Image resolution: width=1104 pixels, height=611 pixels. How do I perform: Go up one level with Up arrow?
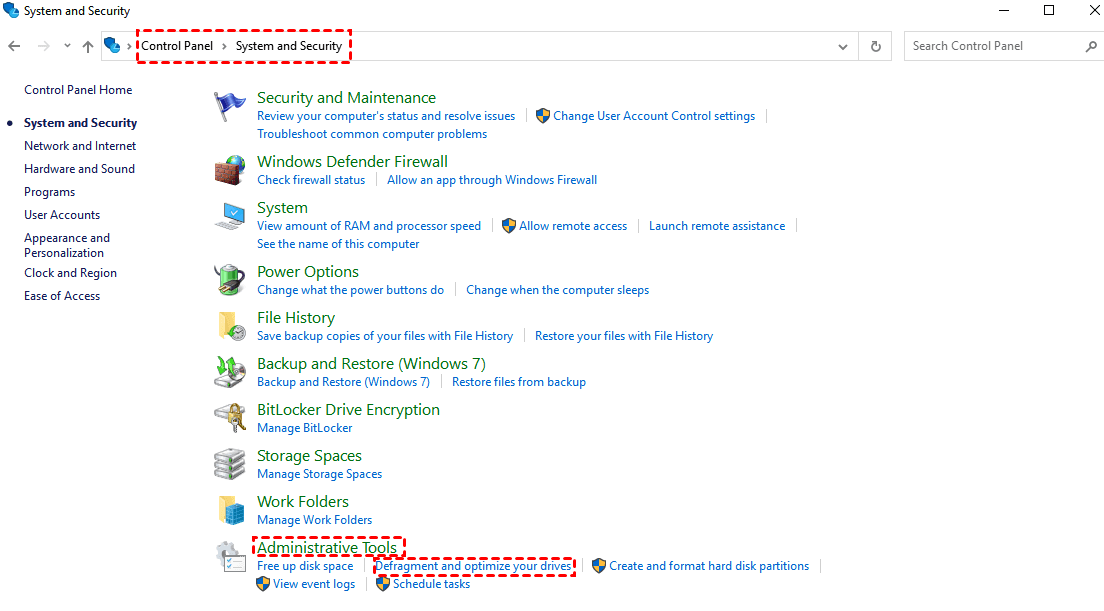point(88,46)
